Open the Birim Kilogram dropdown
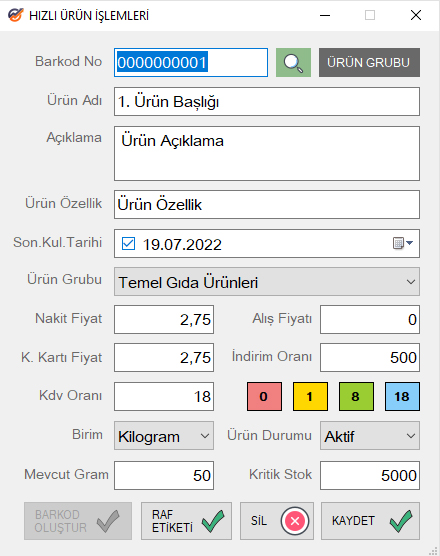The image size is (440, 556). pos(164,436)
